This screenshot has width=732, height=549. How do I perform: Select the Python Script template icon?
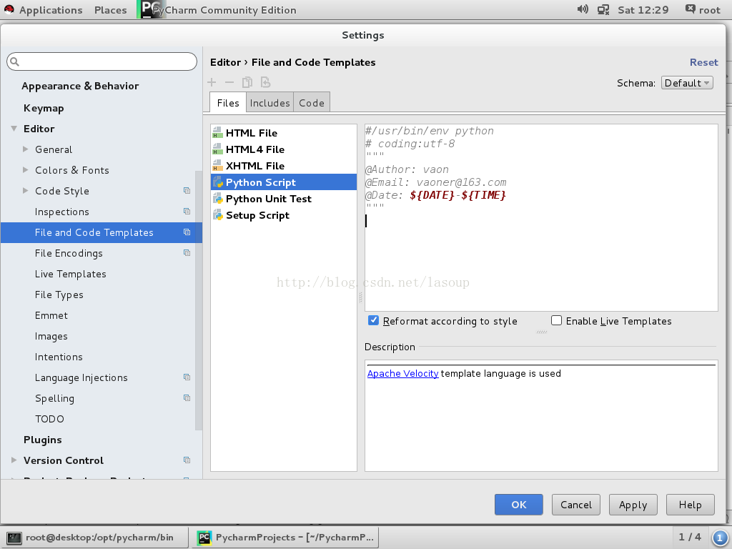click(x=218, y=183)
